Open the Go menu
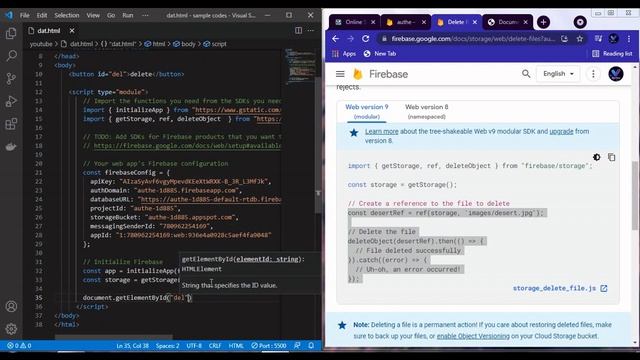The image size is (640, 360). pyautogui.click(x=111, y=15)
